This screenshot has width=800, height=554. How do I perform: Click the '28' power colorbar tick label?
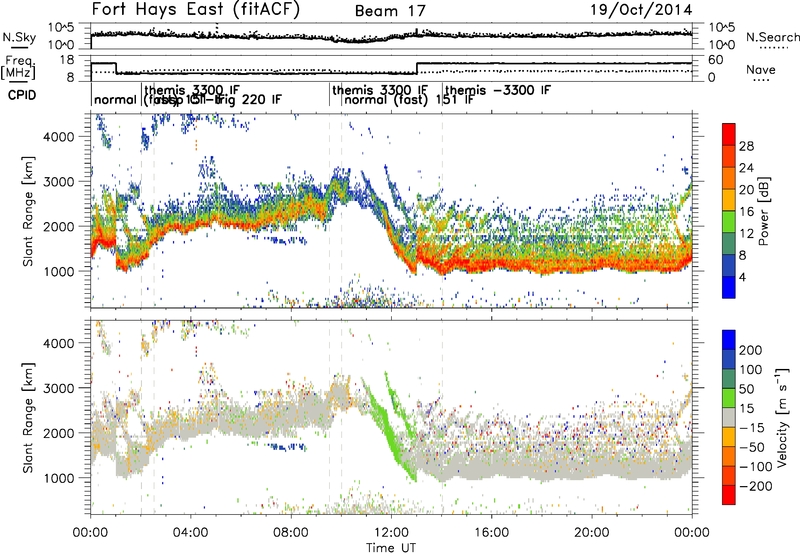pyautogui.click(x=746, y=146)
